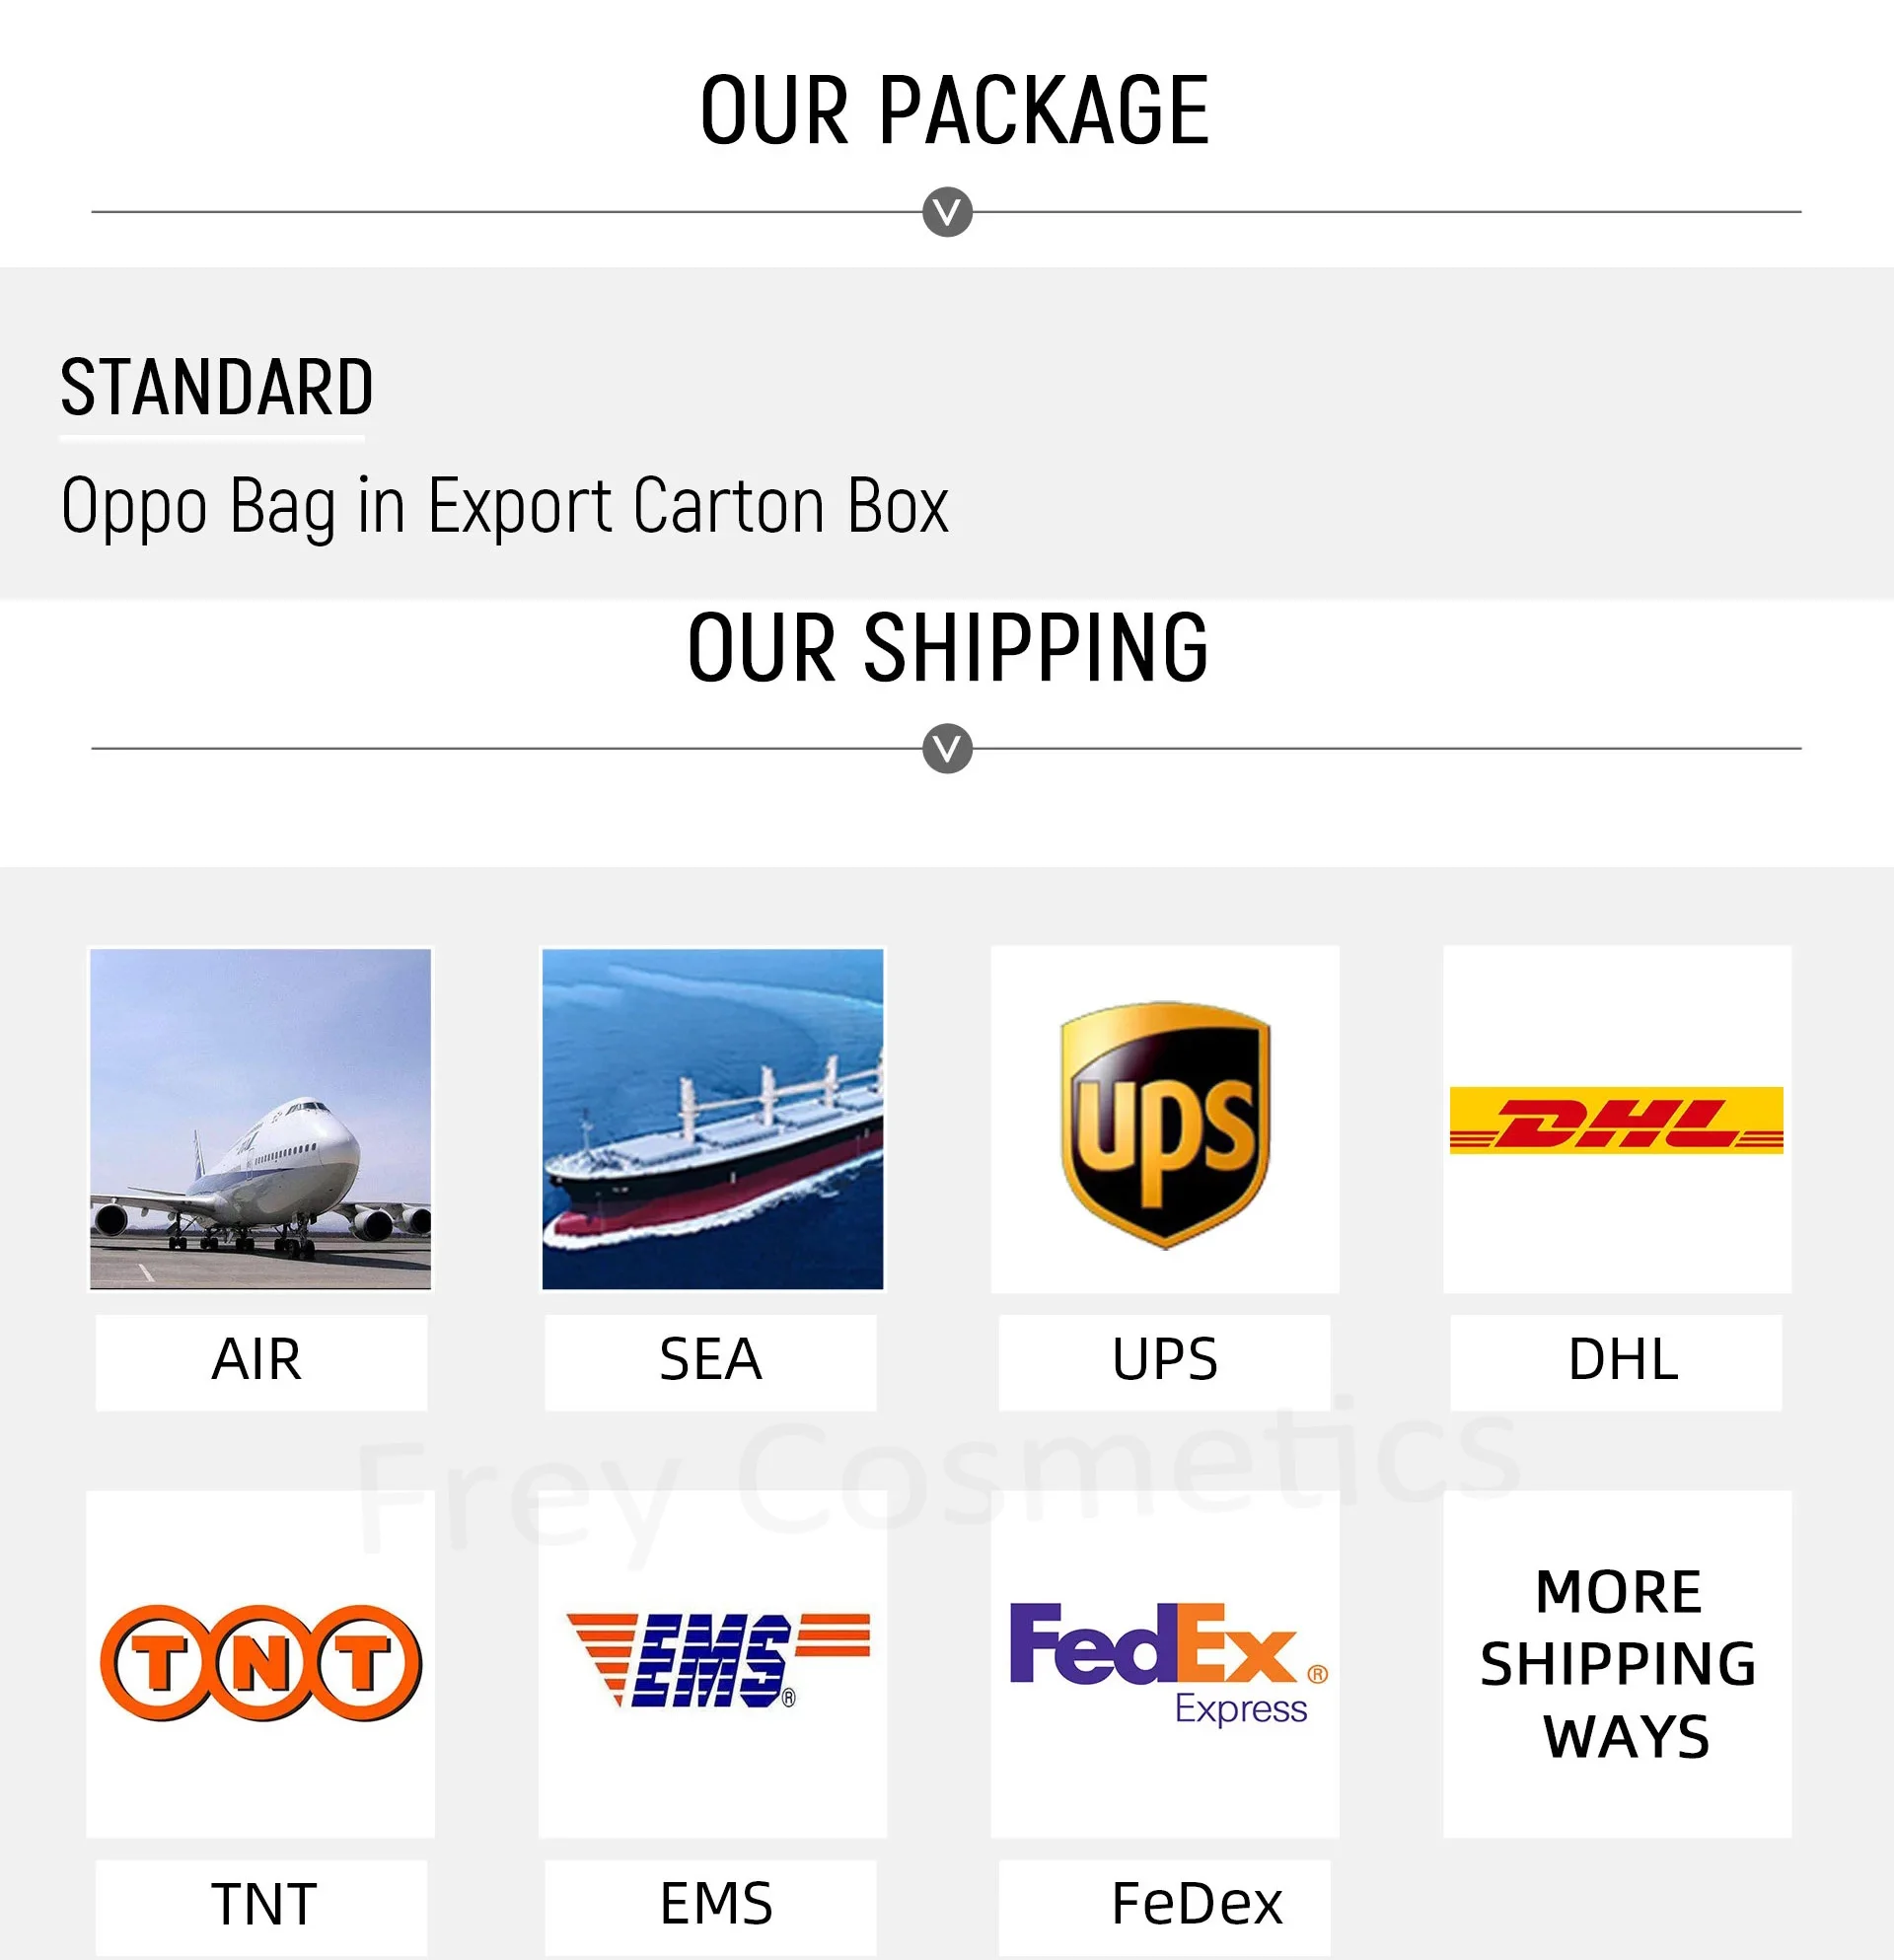1894x1960 pixels.
Task: Open the cargo ship photo
Action: pos(712,1119)
